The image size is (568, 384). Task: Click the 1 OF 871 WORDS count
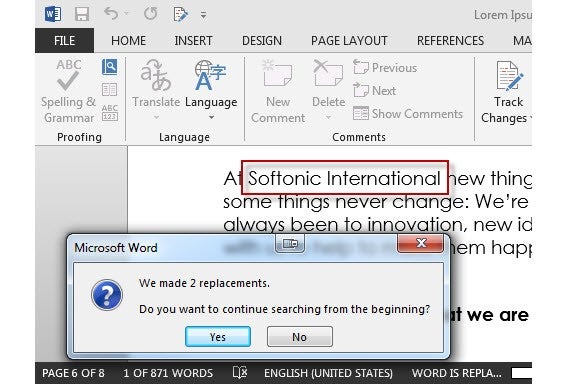[x=168, y=373]
